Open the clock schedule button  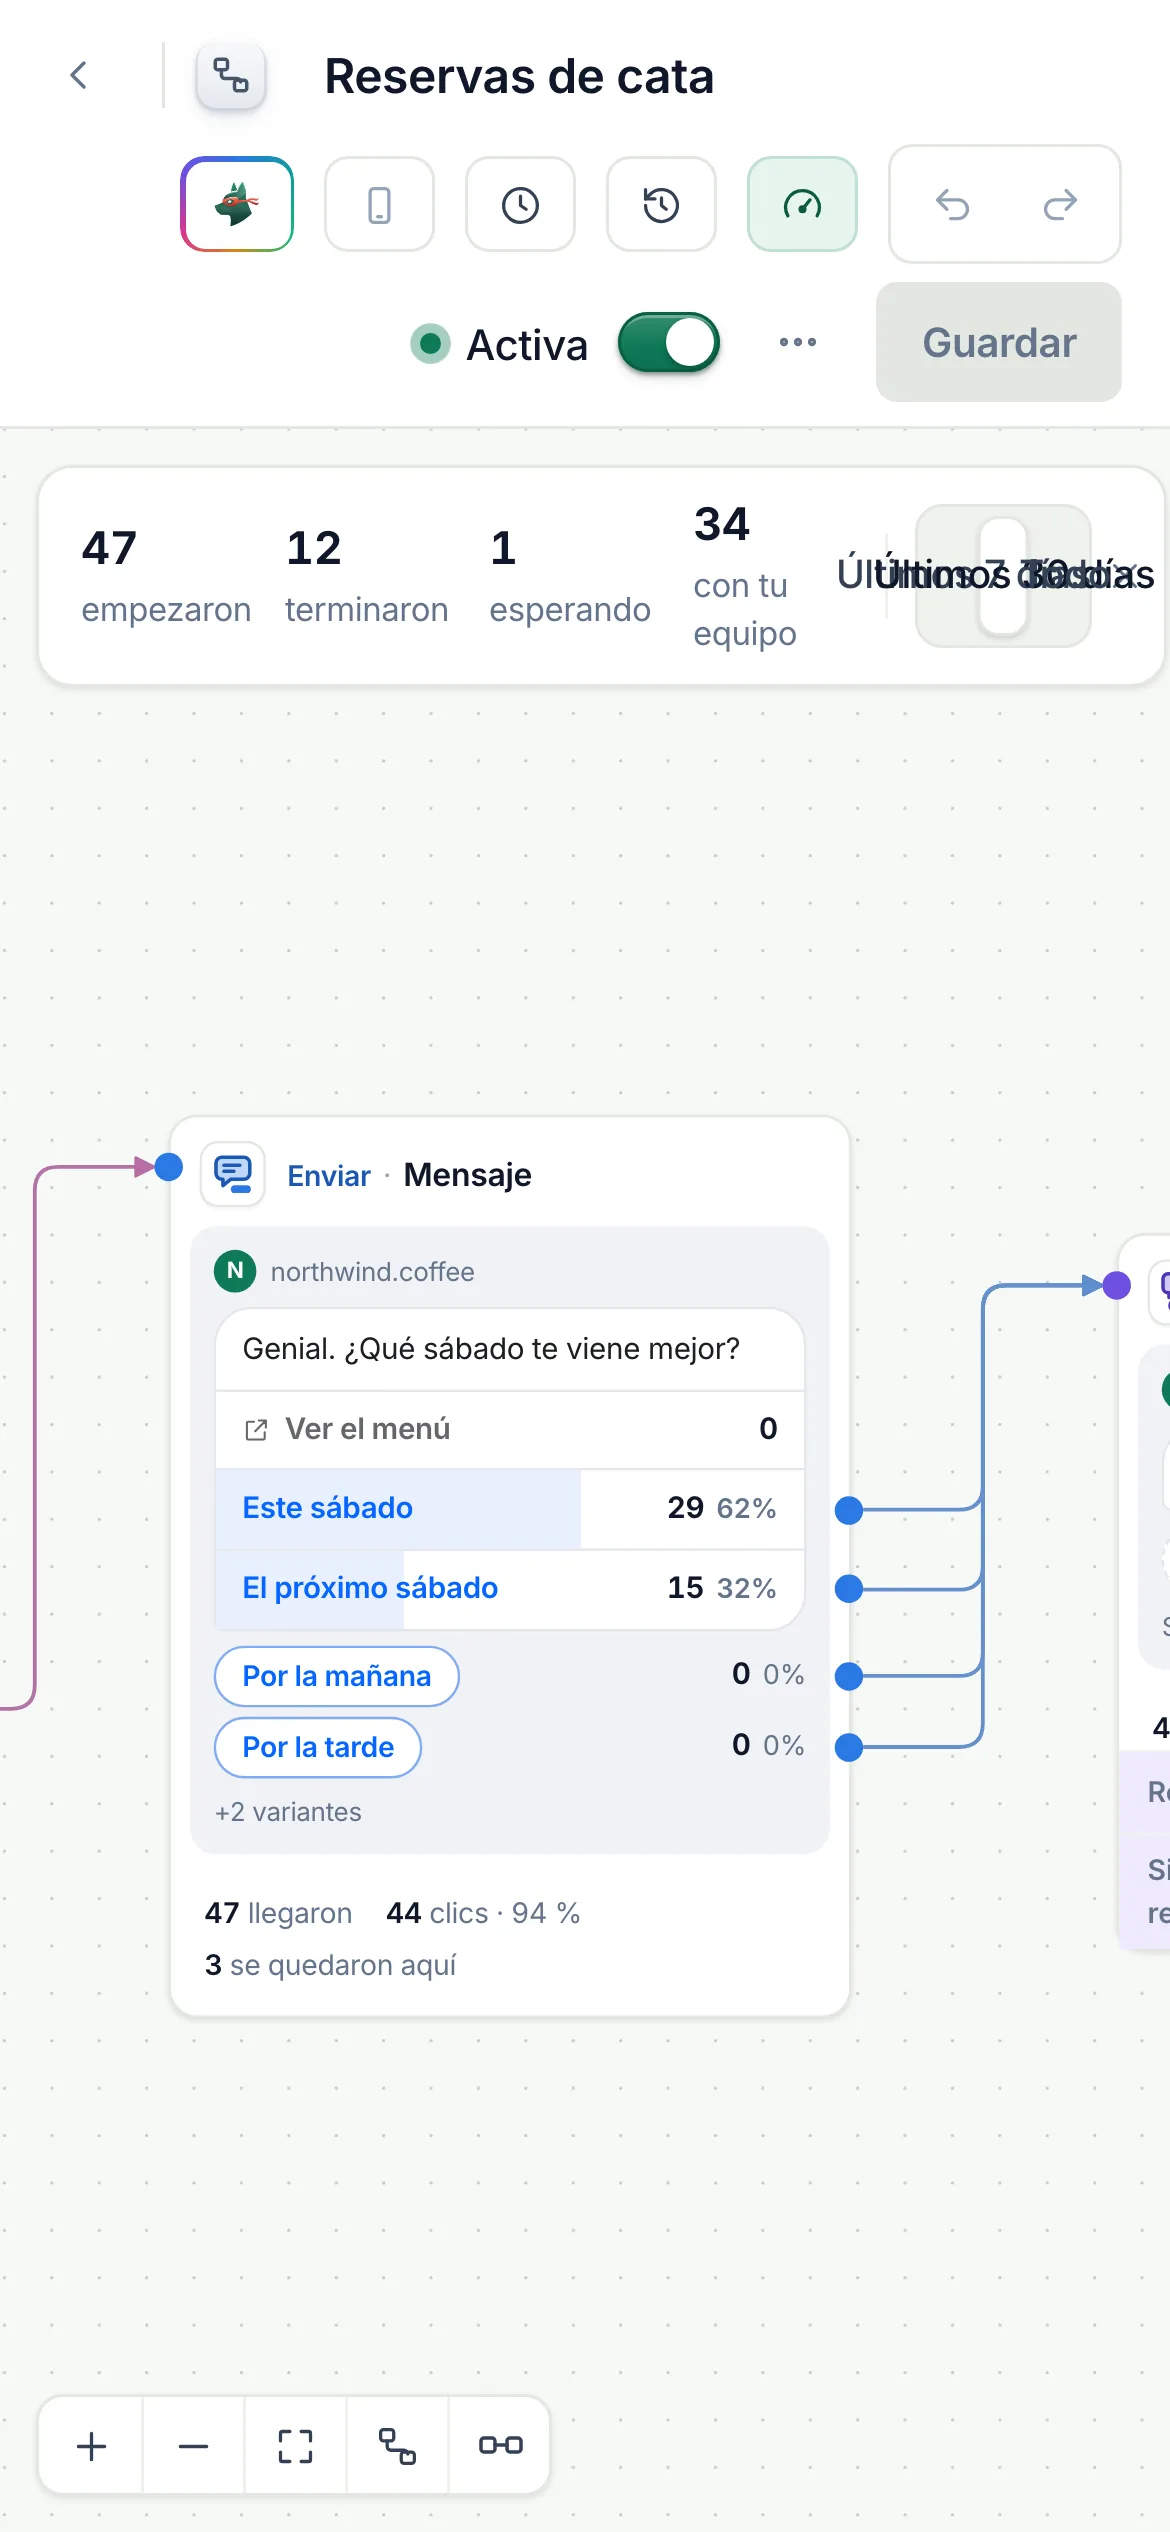click(520, 204)
